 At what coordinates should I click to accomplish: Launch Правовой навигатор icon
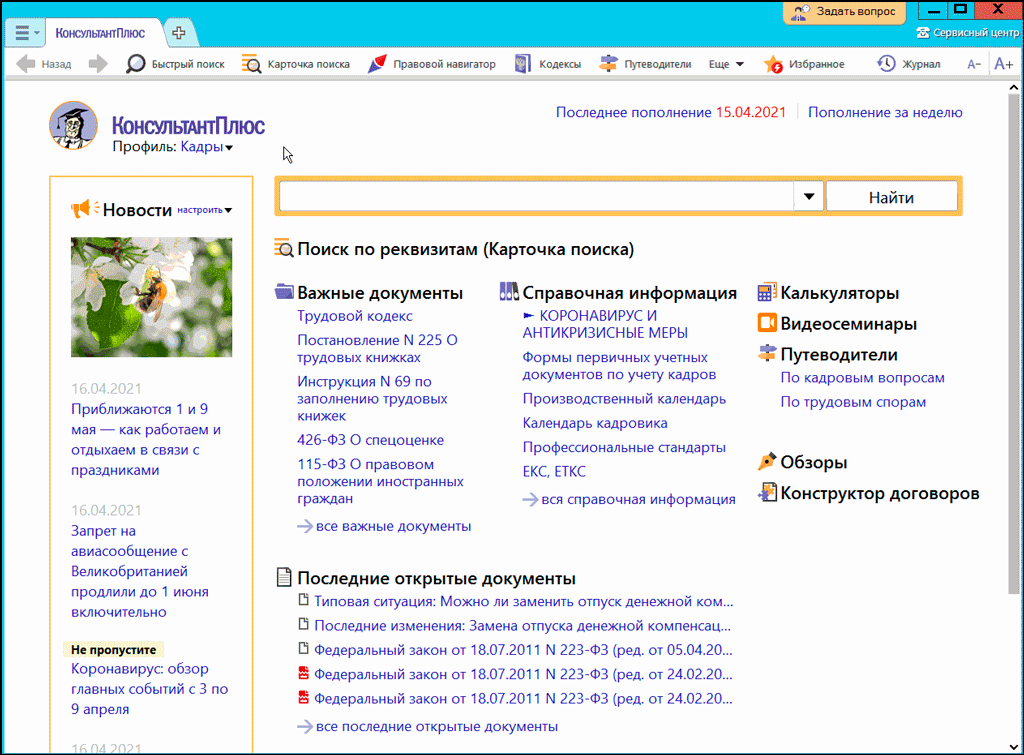(x=377, y=64)
